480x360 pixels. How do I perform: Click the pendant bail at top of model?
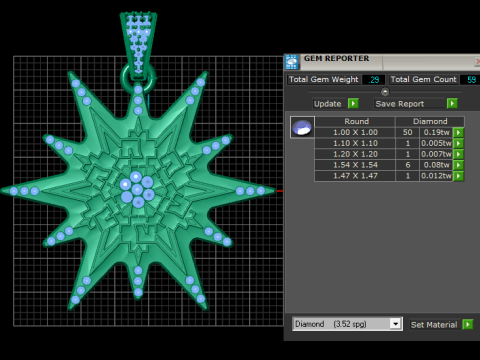tap(138, 45)
